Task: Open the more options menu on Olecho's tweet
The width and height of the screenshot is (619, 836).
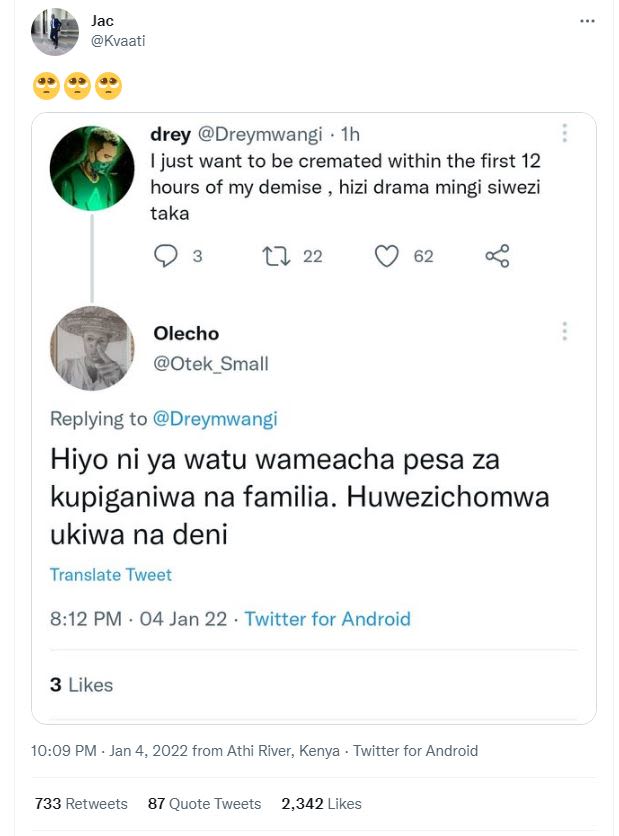Action: click(566, 330)
